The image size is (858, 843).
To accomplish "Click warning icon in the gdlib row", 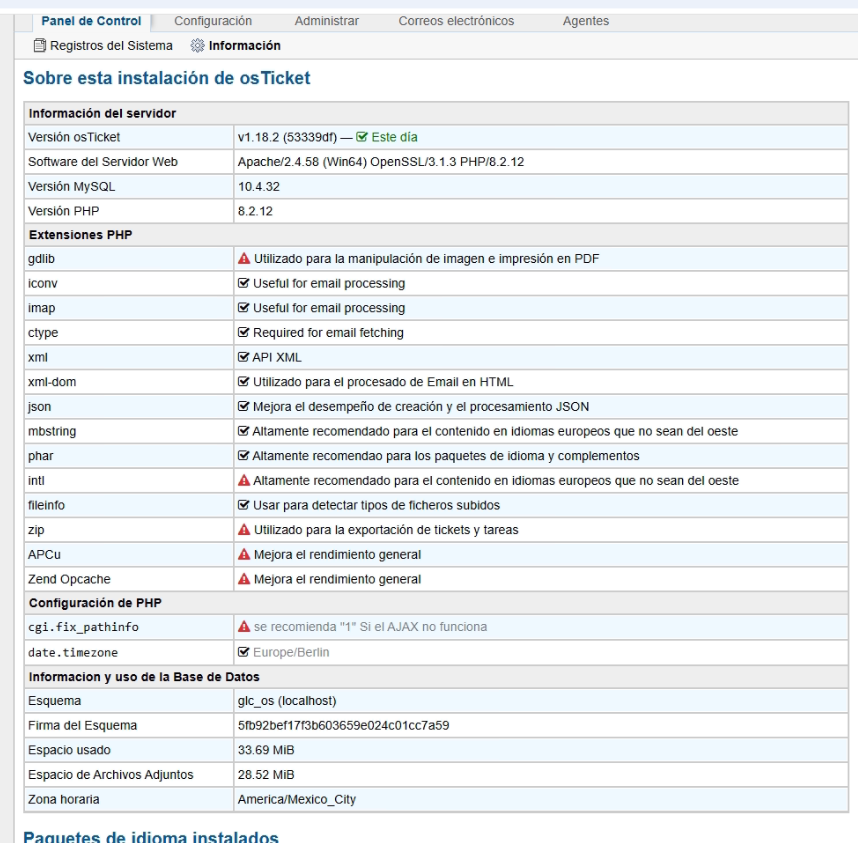I will (x=244, y=259).
